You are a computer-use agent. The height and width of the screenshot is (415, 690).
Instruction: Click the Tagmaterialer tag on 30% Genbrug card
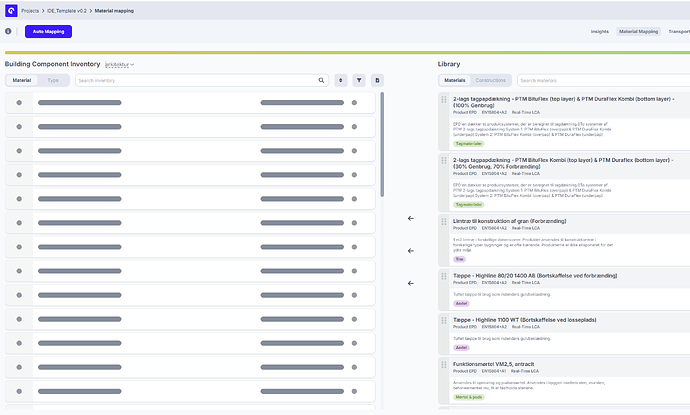(x=469, y=205)
